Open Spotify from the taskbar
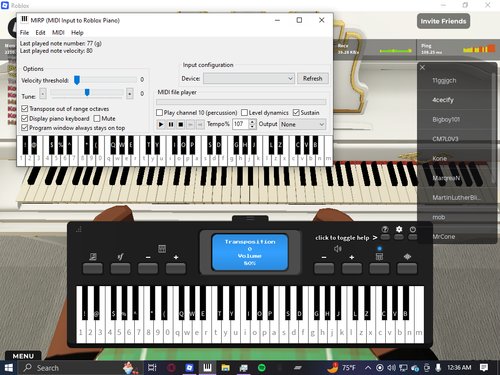 click(262, 368)
